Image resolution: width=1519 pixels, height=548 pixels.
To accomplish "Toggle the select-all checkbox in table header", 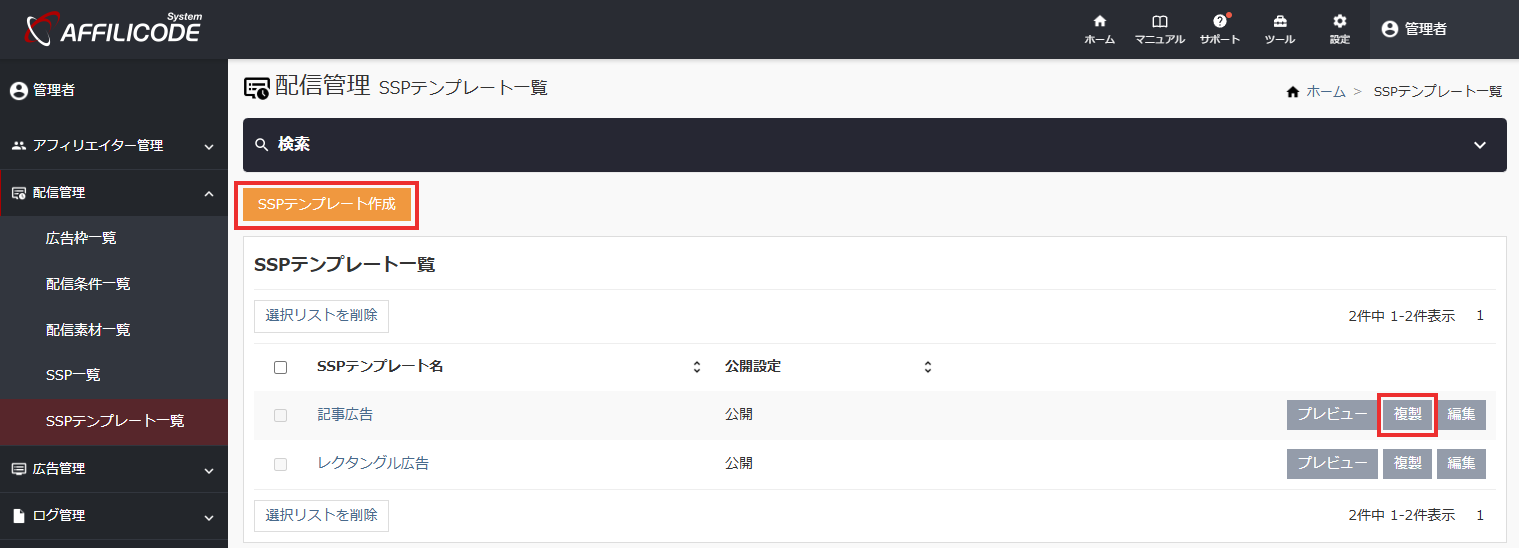I will click(x=280, y=368).
